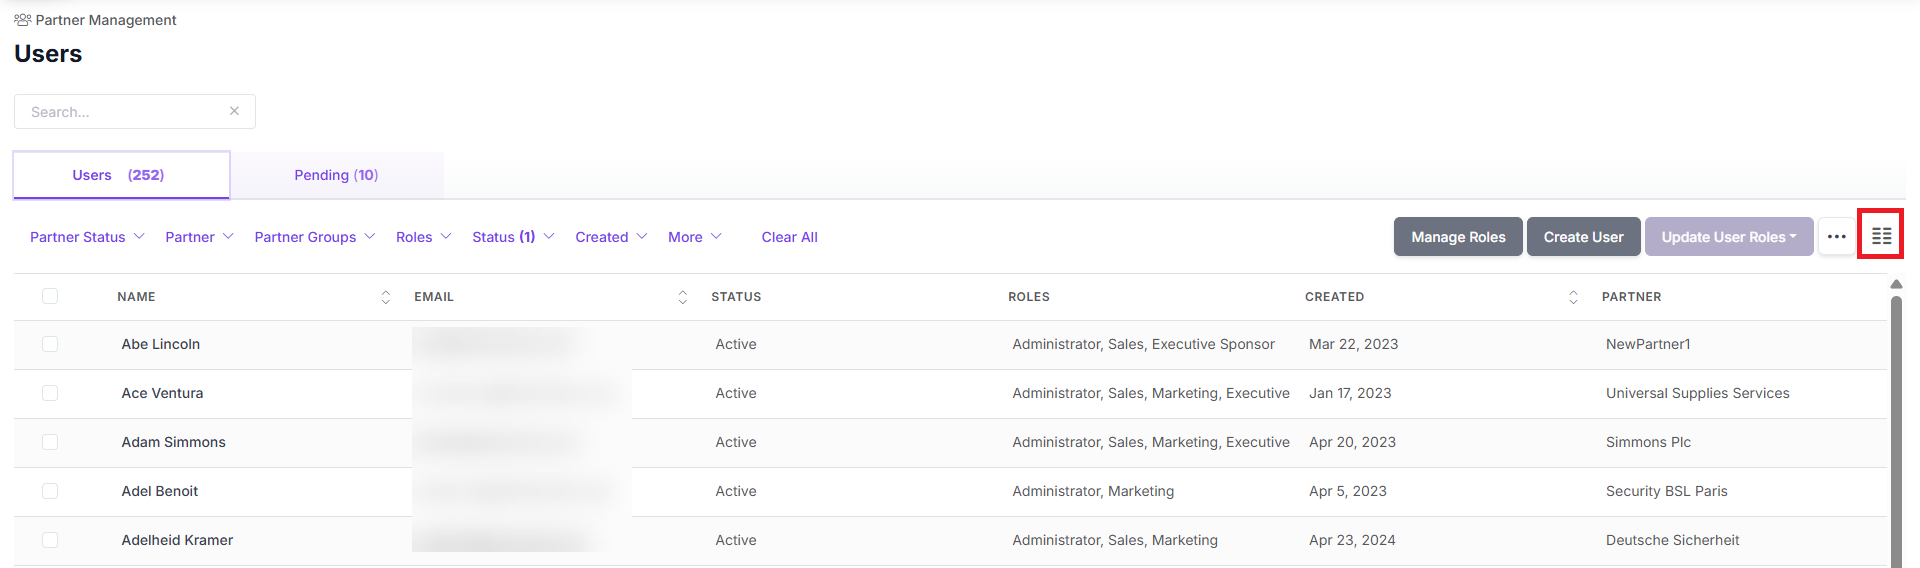Expand the Created date filter
Viewport: 1920px width, 568px height.
(611, 237)
